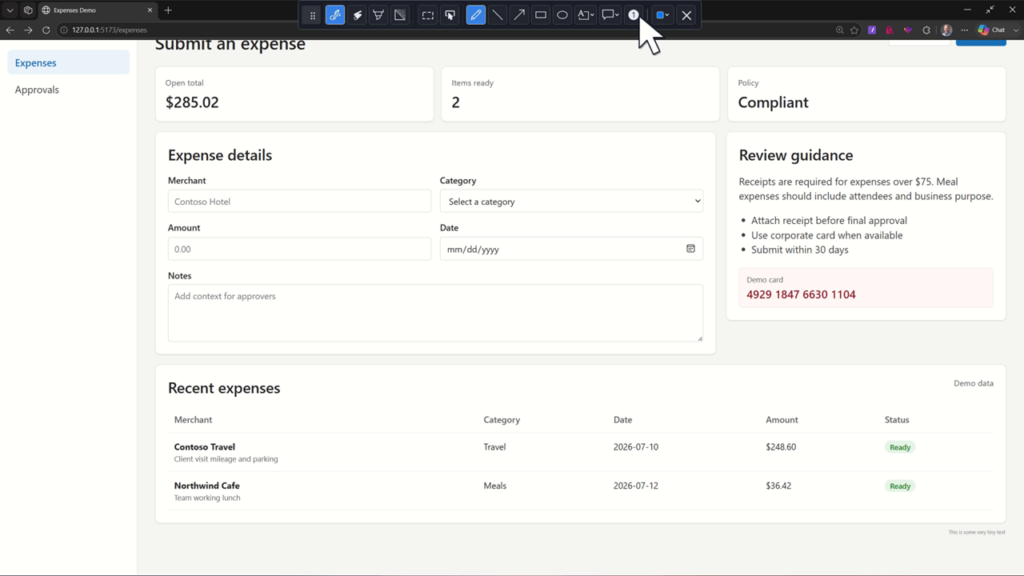Image resolution: width=1024 pixels, height=576 pixels.
Task: Click the $248.60 amount cell
Action: click(780, 447)
